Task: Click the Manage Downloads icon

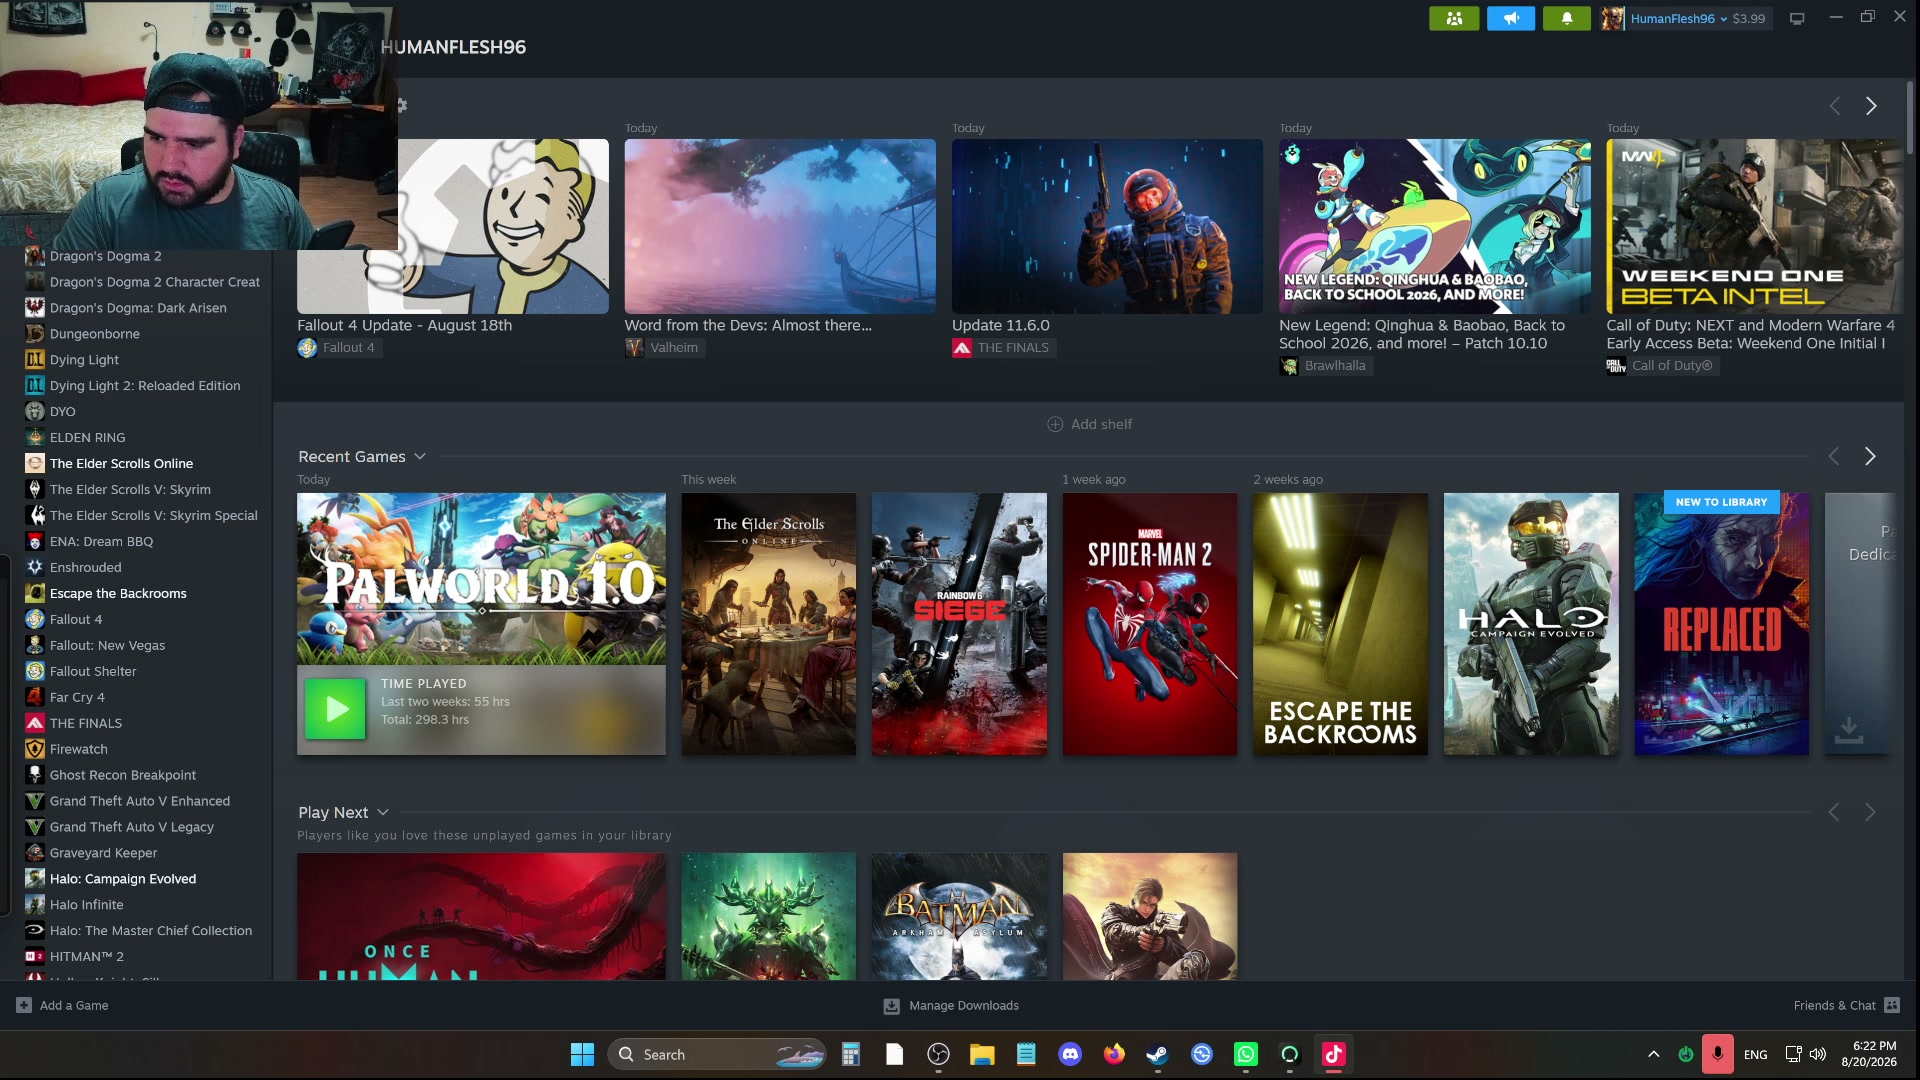Action: pyautogui.click(x=891, y=1006)
